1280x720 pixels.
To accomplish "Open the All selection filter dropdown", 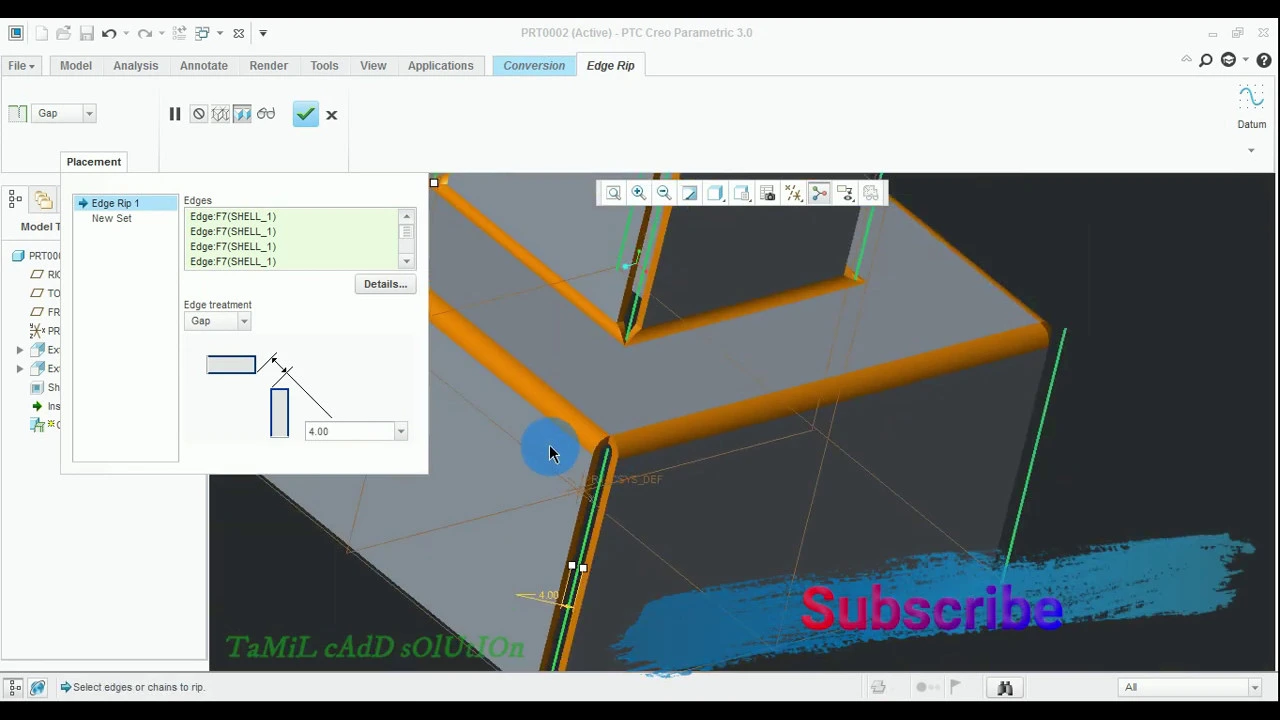I will click(1190, 687).
